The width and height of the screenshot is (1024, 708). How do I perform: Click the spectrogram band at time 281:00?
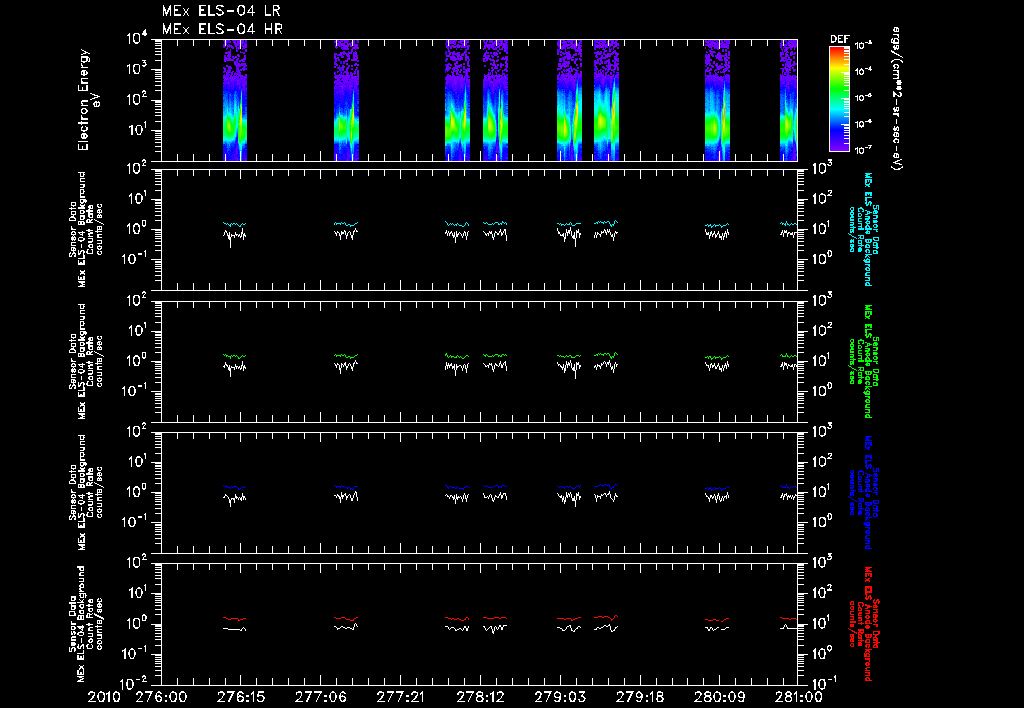tap(789, 100)
